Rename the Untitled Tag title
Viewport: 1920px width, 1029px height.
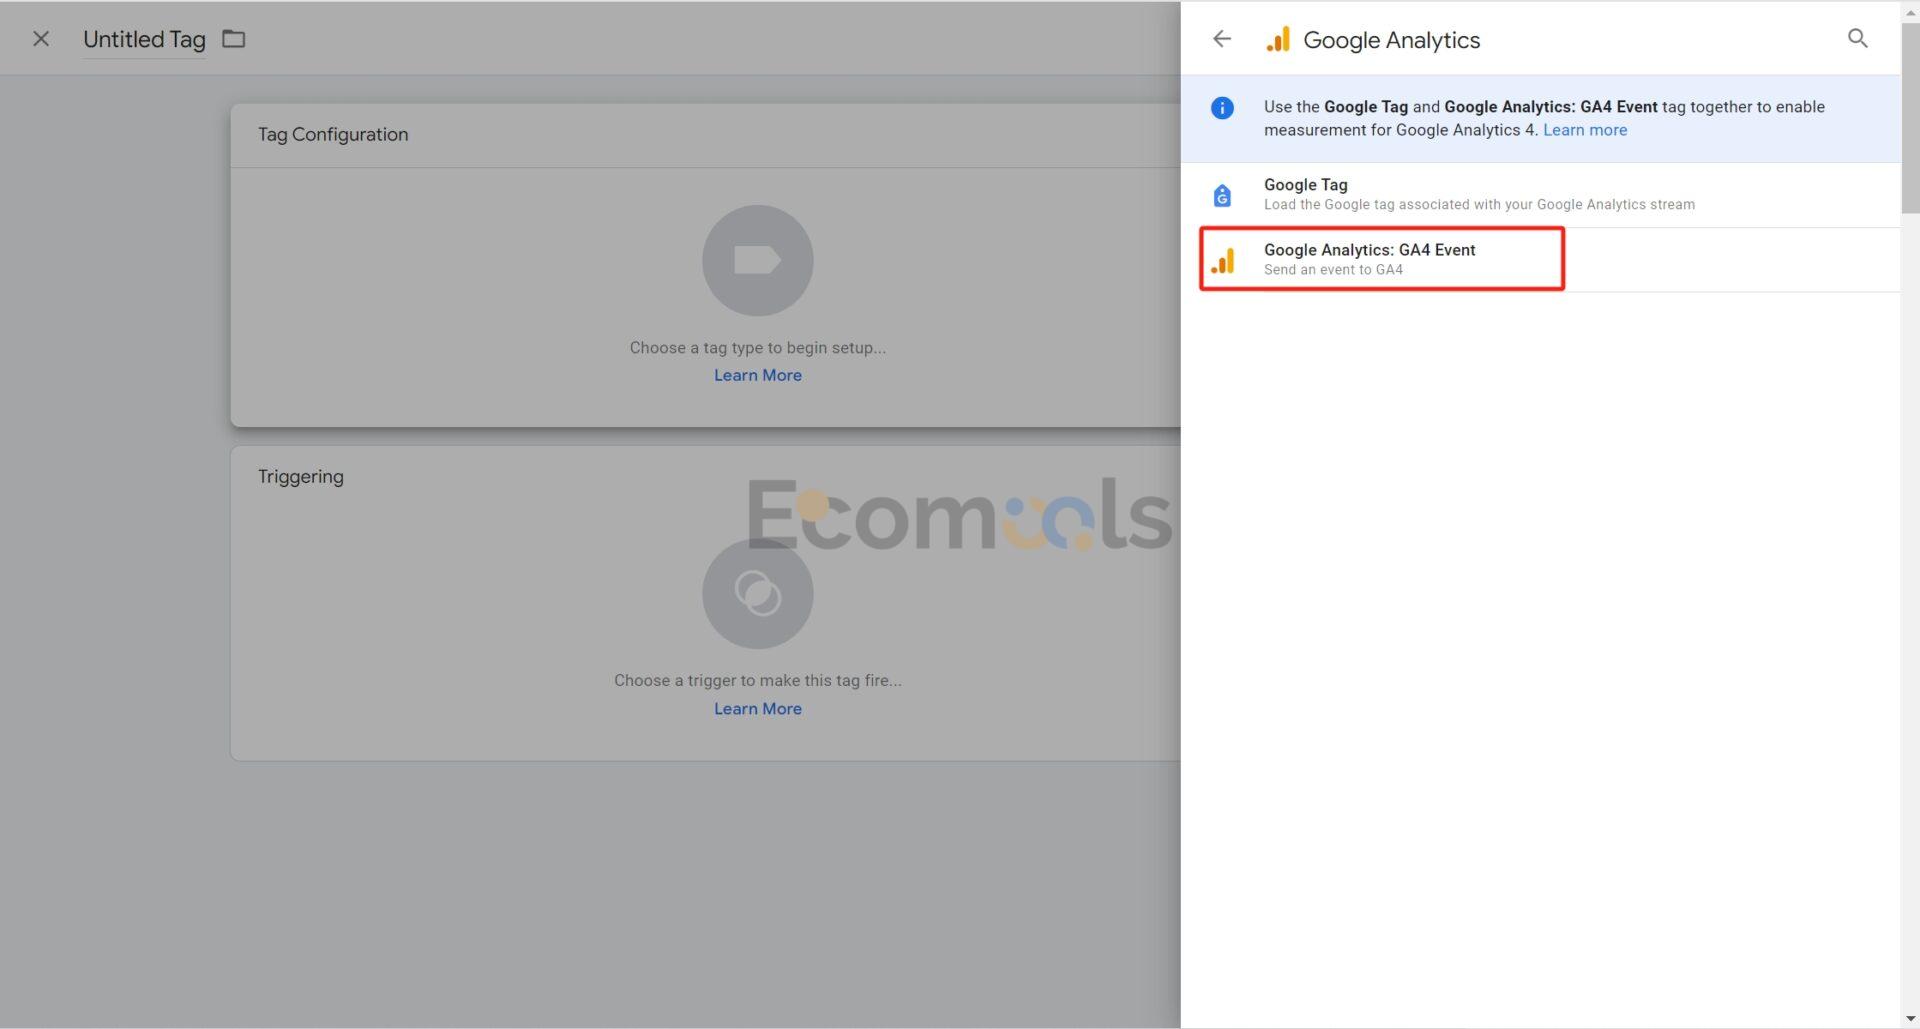(x=144, y=39)
